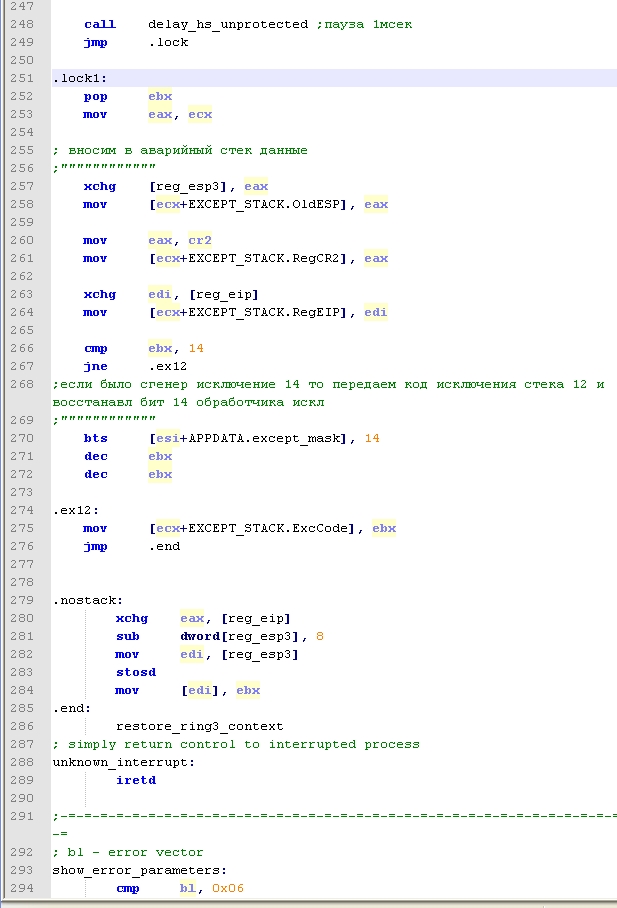Click '[reg_eip]' on line 263

pos(224,294)
